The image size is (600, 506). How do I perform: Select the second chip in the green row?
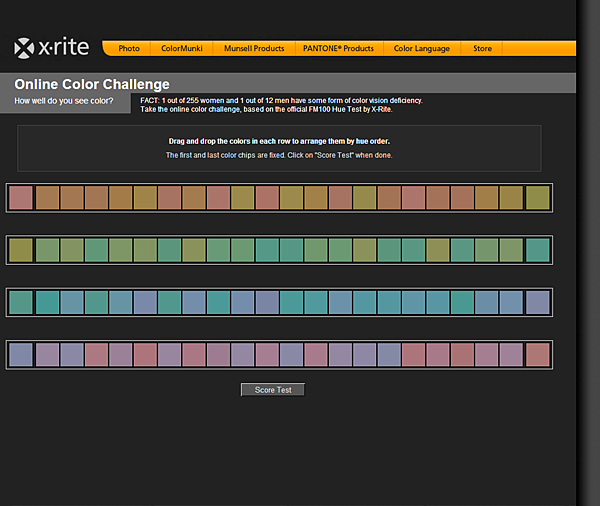coord(47,250)
